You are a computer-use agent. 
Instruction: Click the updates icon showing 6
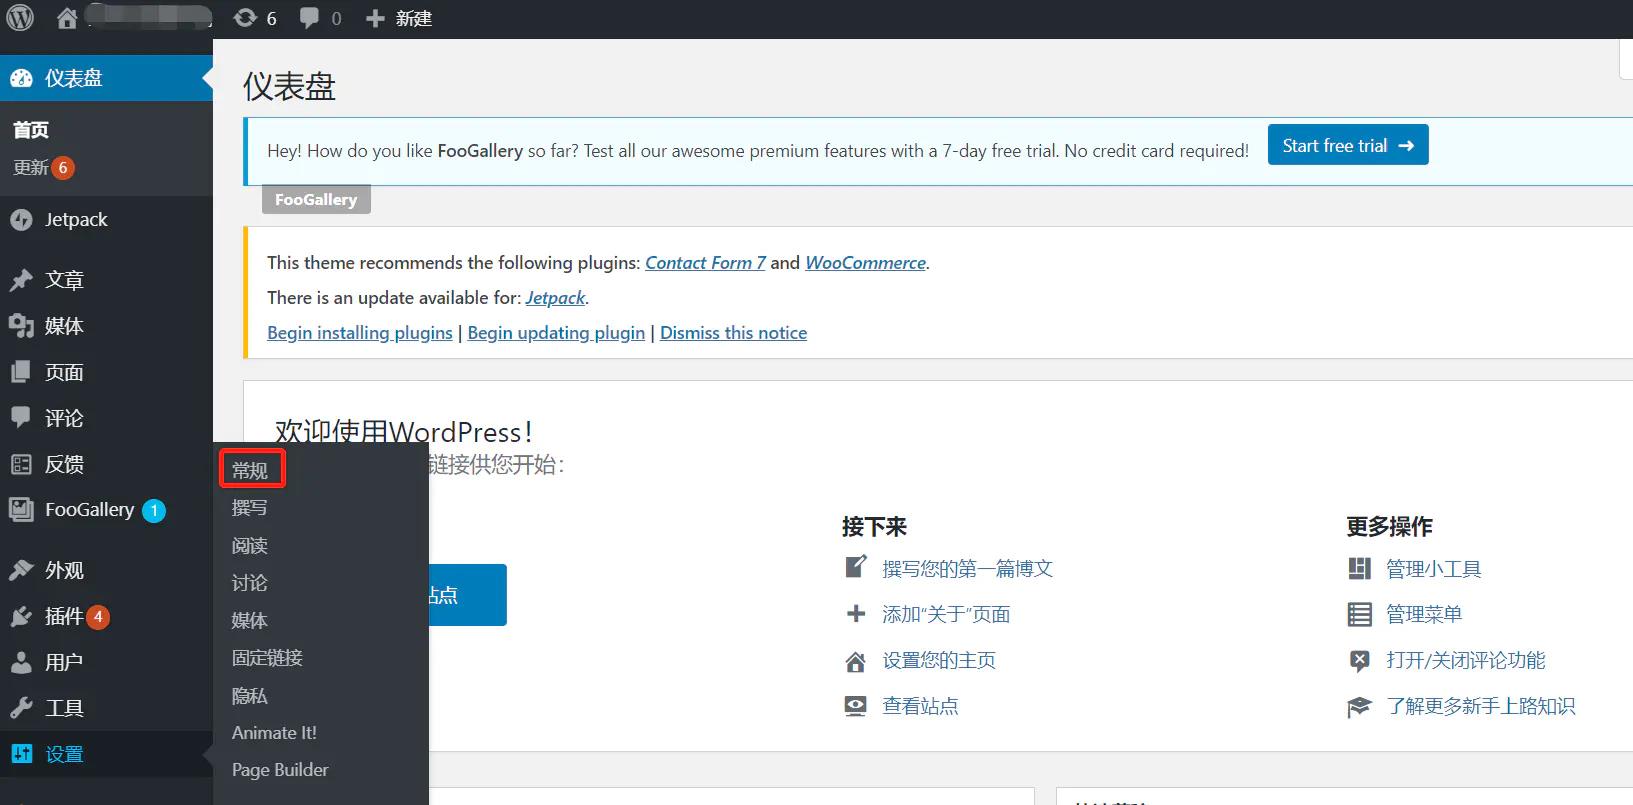tap(245, 18)
